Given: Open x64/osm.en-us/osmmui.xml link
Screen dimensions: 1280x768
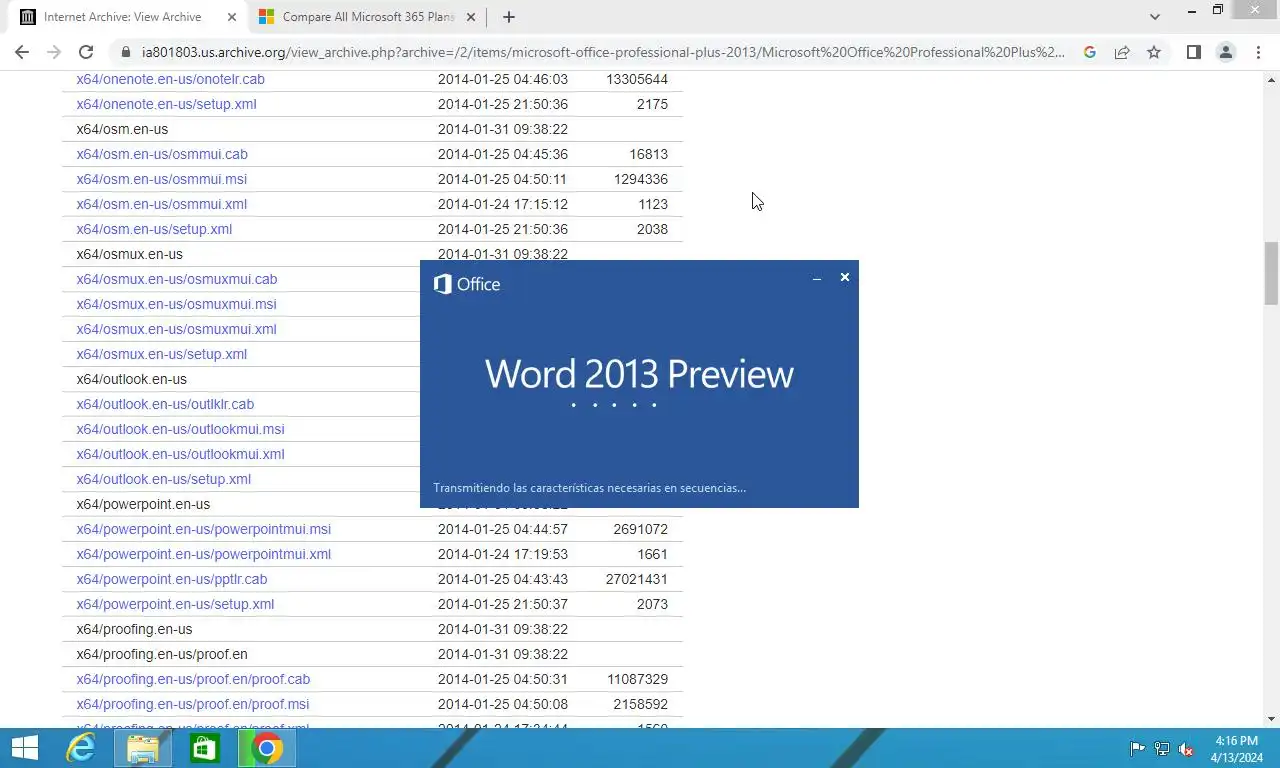Looking at the screenshot, I should coord(161,204).
